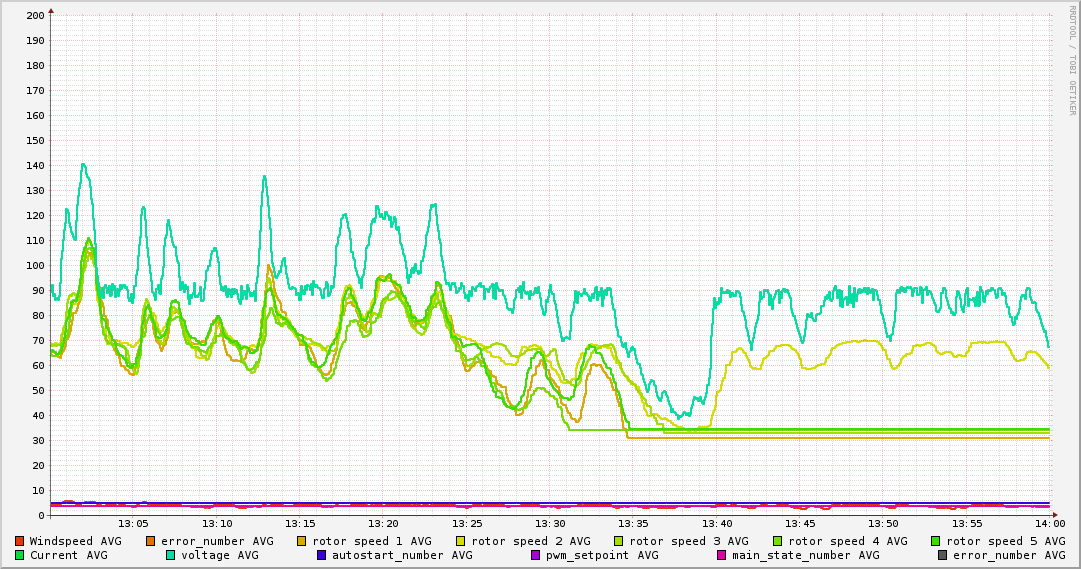
Task: Click the 13:25 time axis label
Action: [x=467, y=525]
